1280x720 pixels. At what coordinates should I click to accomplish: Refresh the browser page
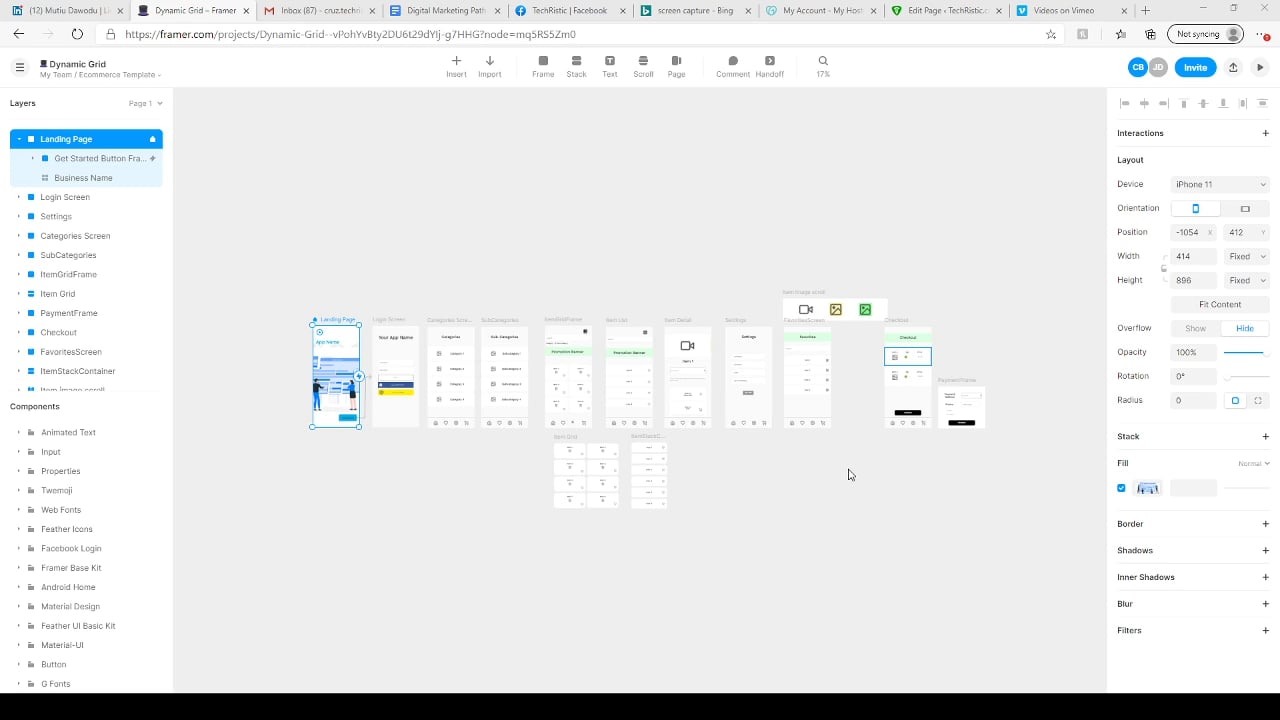pyautogui.click(x=77, y=34)
